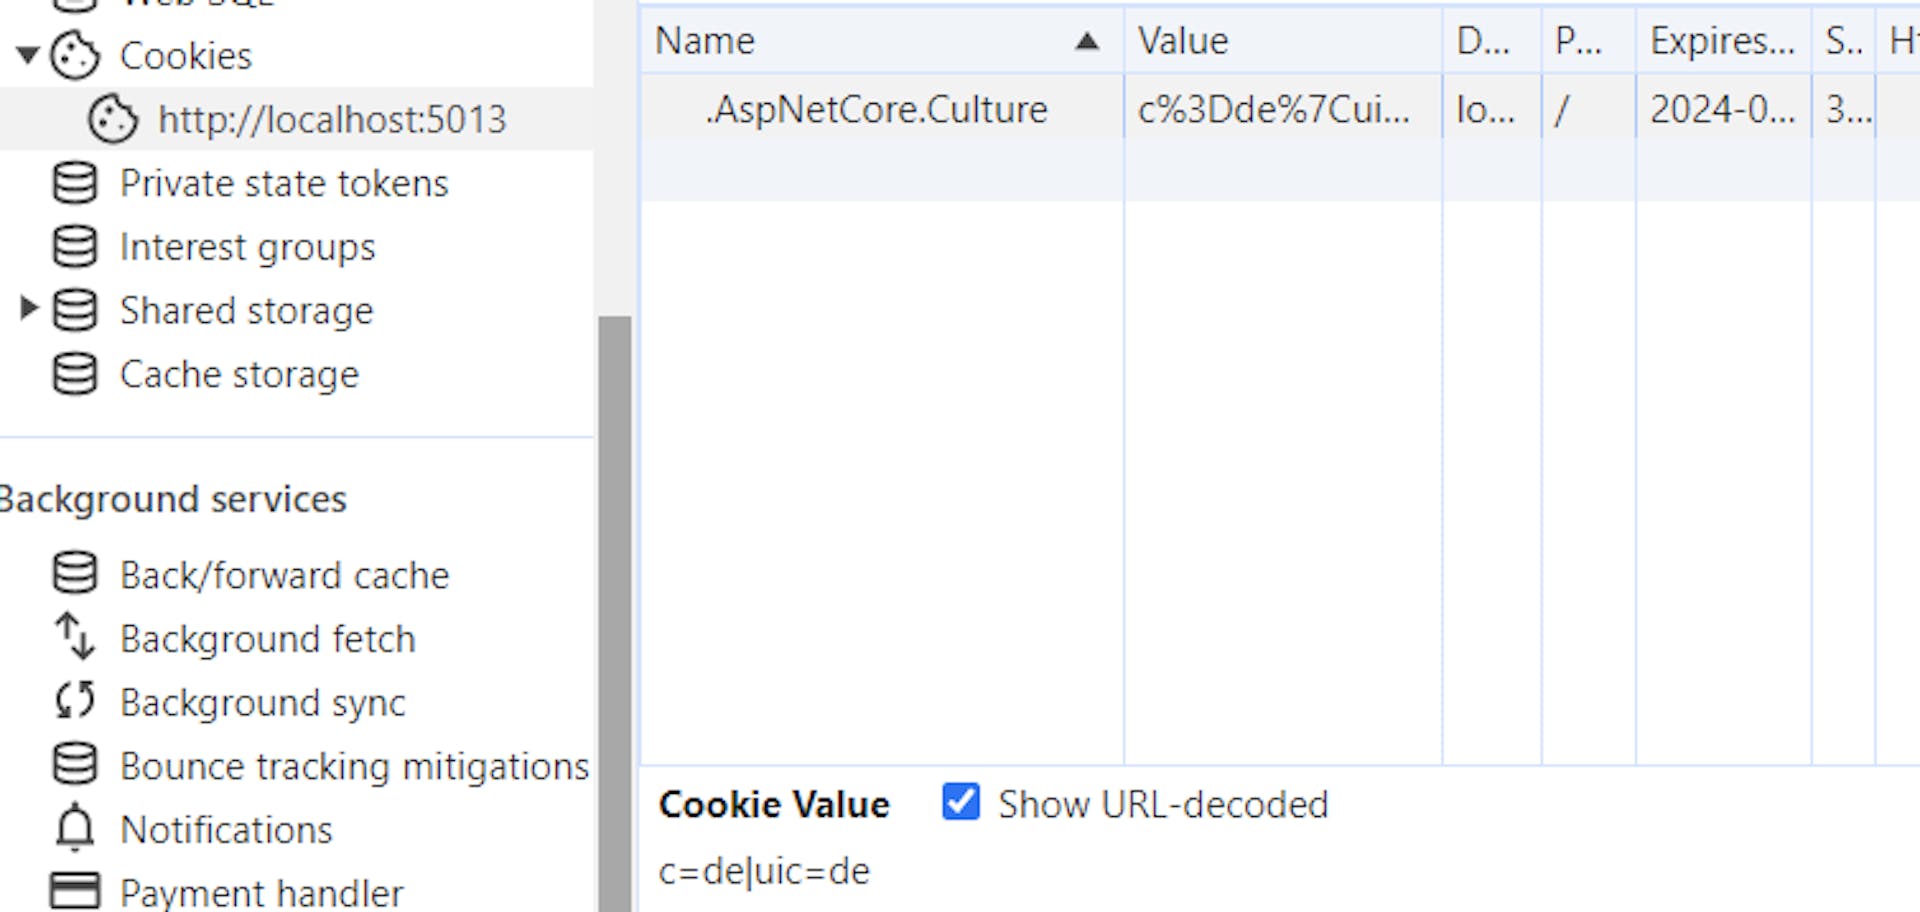
Task: Uncheck the Show URL-decoded checkbox
Action: click(960, 803)
